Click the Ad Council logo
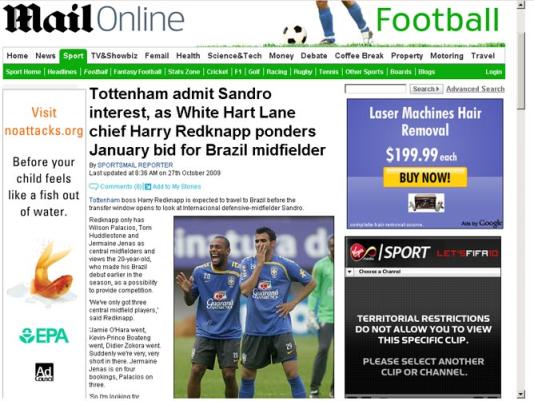The height and width of the screenshot is (401, 534). click(x=44, y=372)
